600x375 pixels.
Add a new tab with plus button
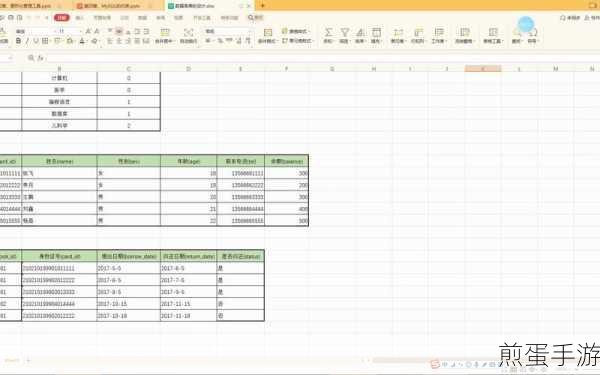262,5
